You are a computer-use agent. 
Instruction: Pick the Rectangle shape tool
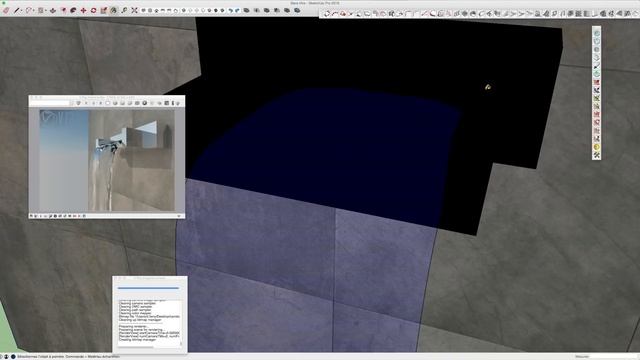pyautogui.click(x=41, y=10)
